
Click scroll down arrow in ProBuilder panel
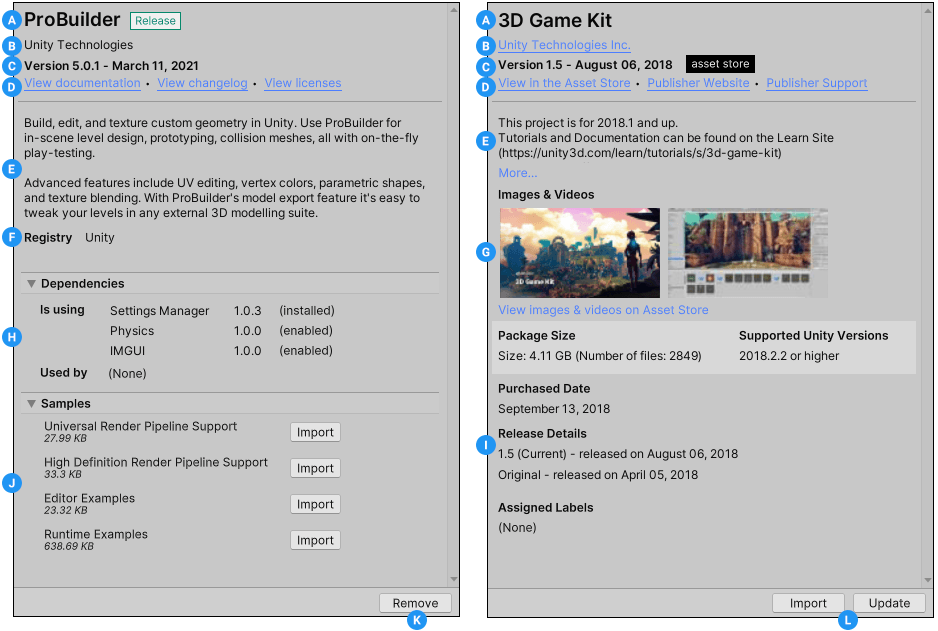(x=454, y=578)
